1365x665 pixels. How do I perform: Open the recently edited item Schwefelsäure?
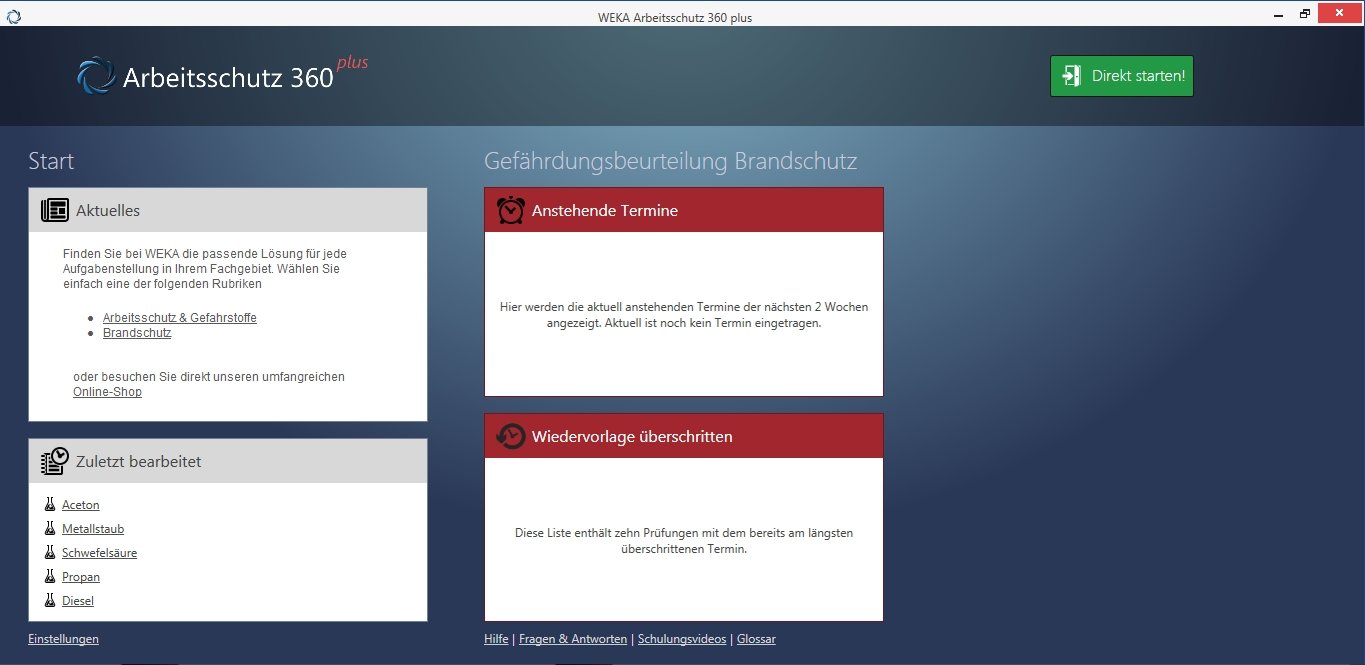[99, 553]
